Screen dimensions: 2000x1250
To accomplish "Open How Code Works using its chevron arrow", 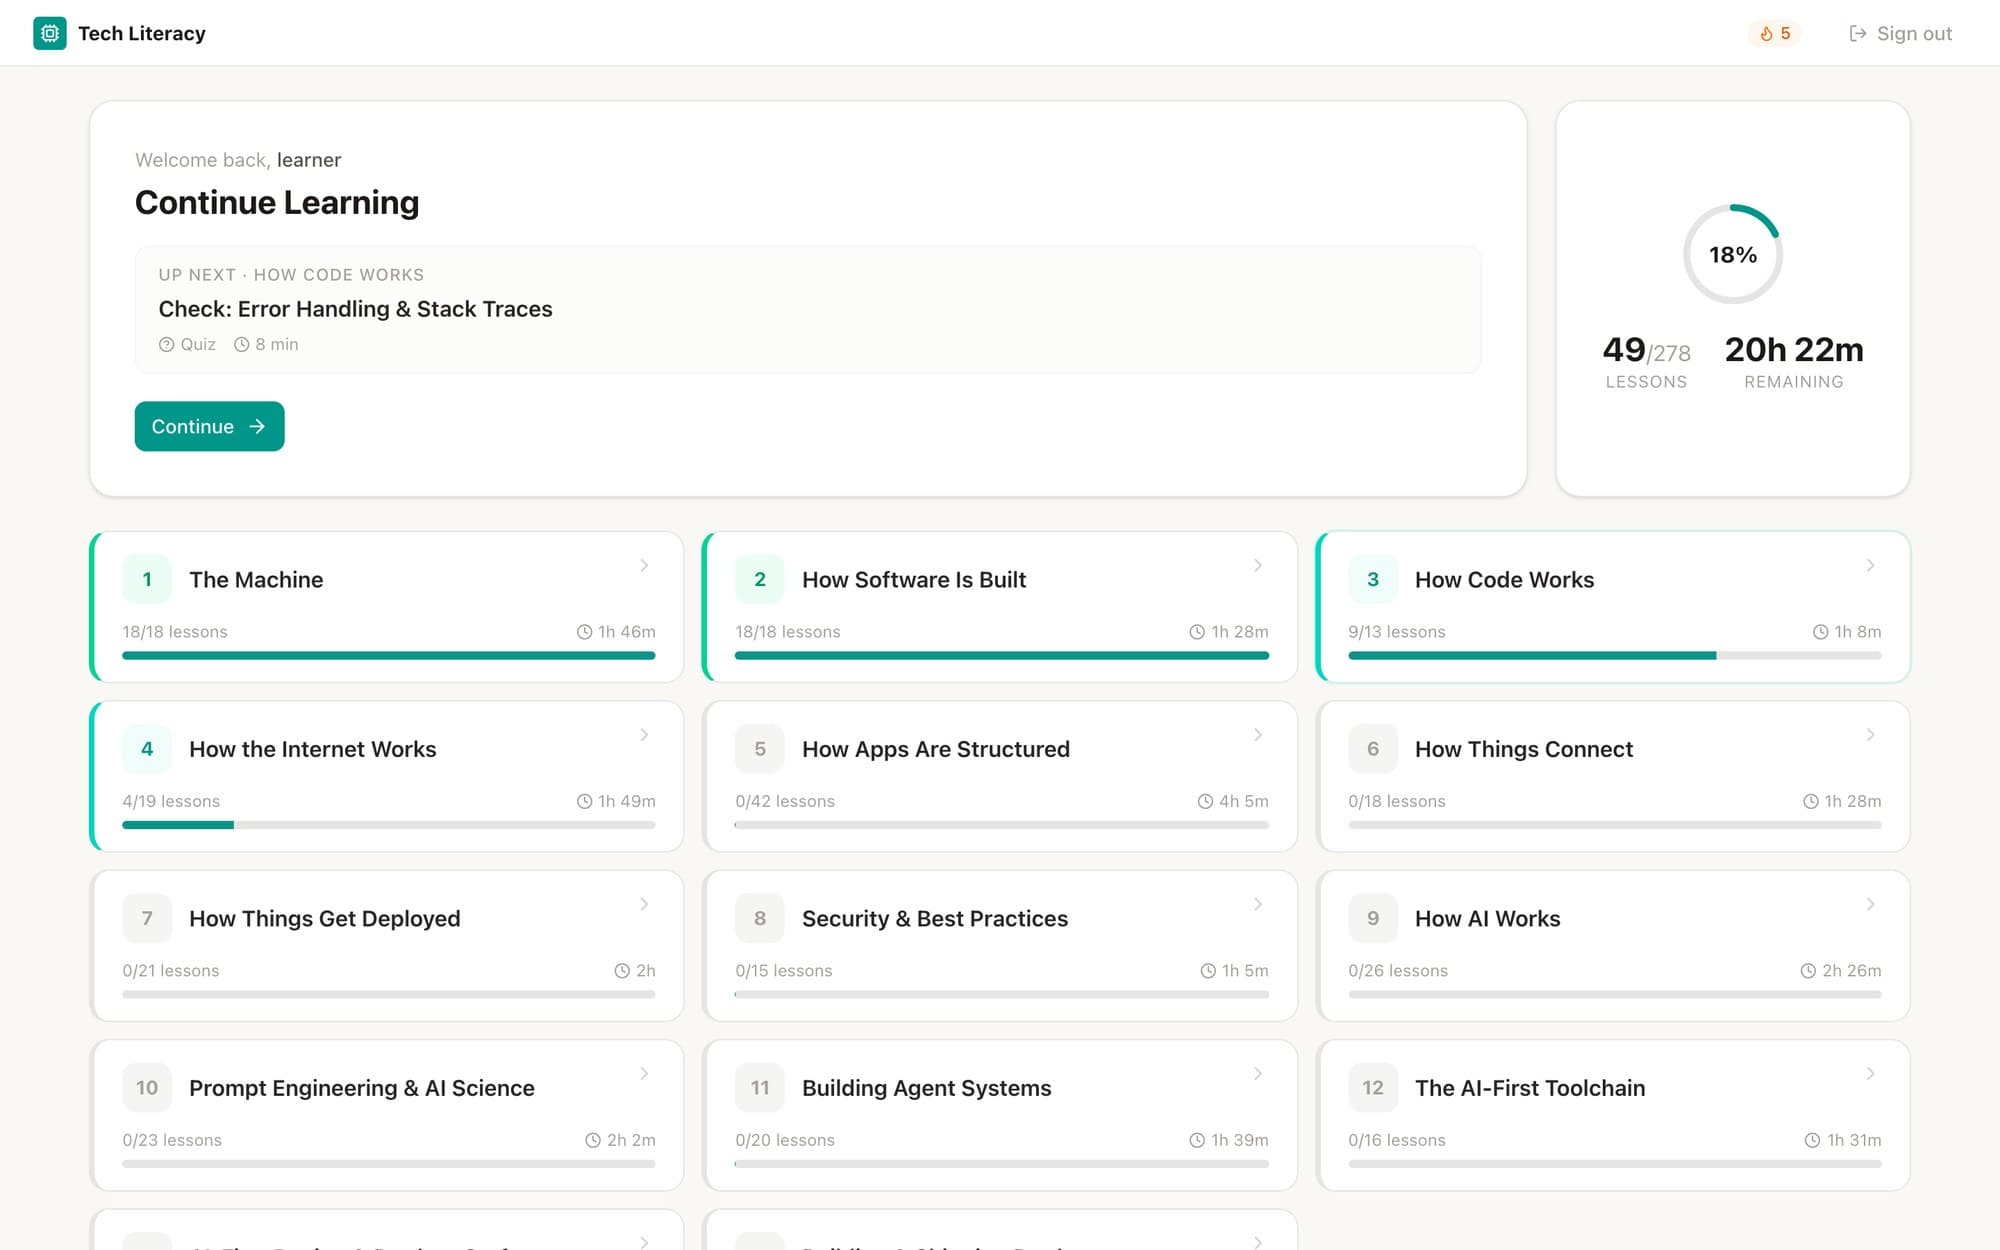I will click(1870, 566).
